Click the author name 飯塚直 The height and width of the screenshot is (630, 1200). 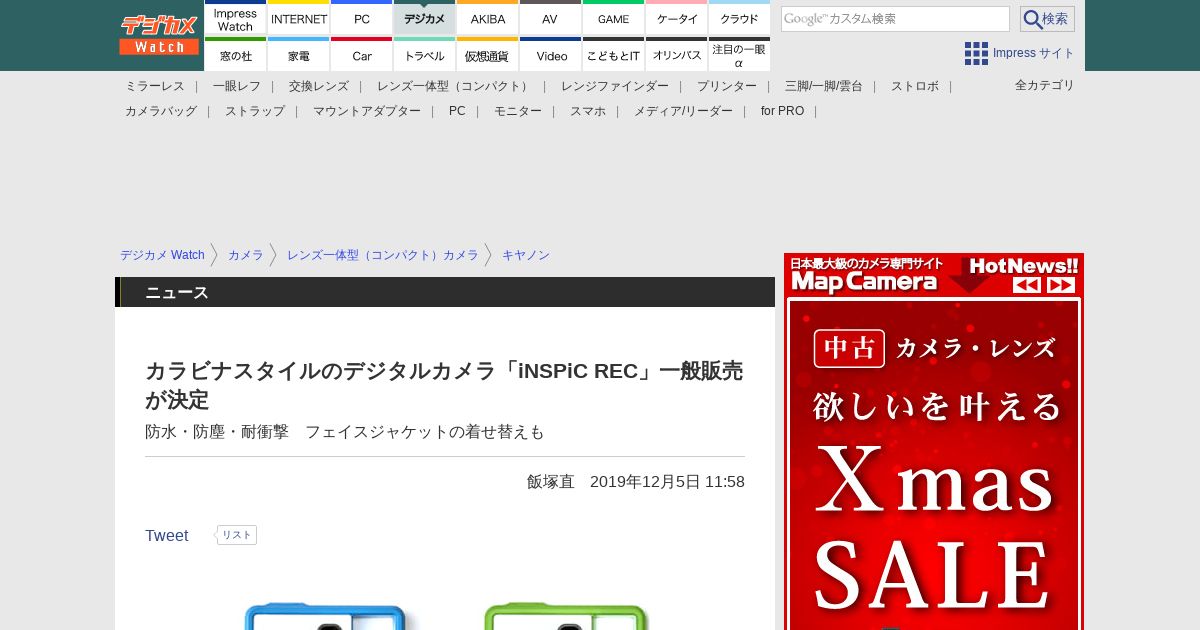coord(551,482)
